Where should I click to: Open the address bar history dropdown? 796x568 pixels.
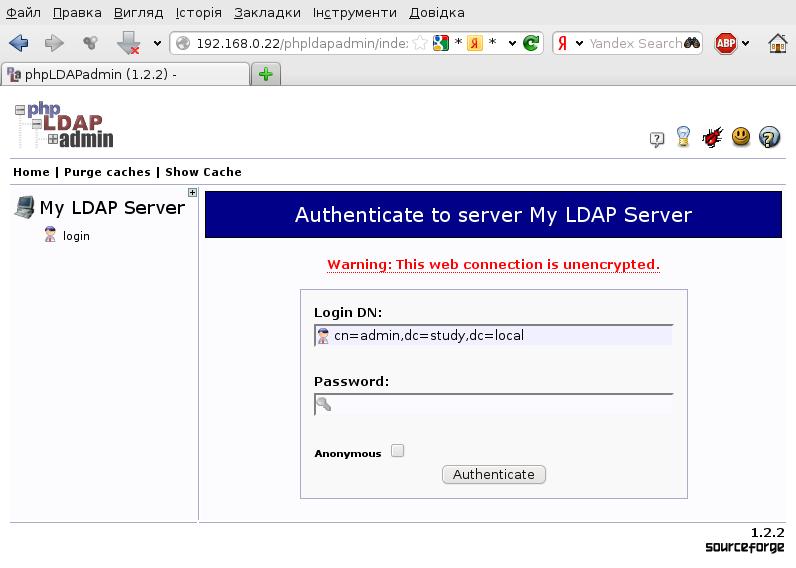512,44
